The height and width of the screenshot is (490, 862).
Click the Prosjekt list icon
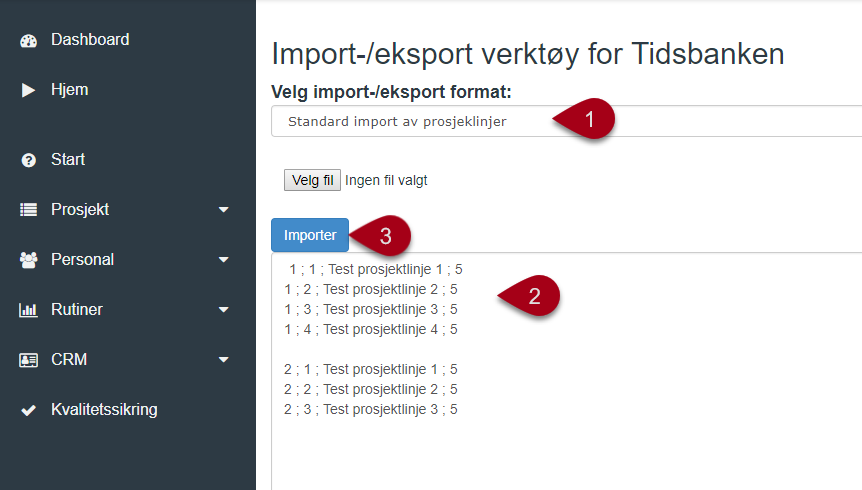[29, 210]
